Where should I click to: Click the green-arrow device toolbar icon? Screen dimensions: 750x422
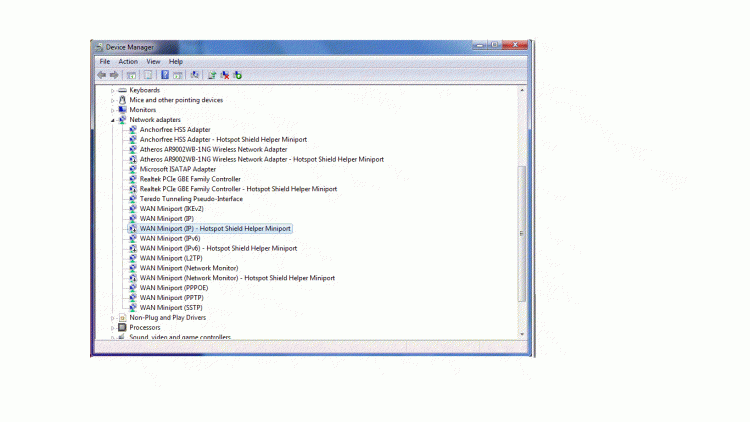pos(238,75)
